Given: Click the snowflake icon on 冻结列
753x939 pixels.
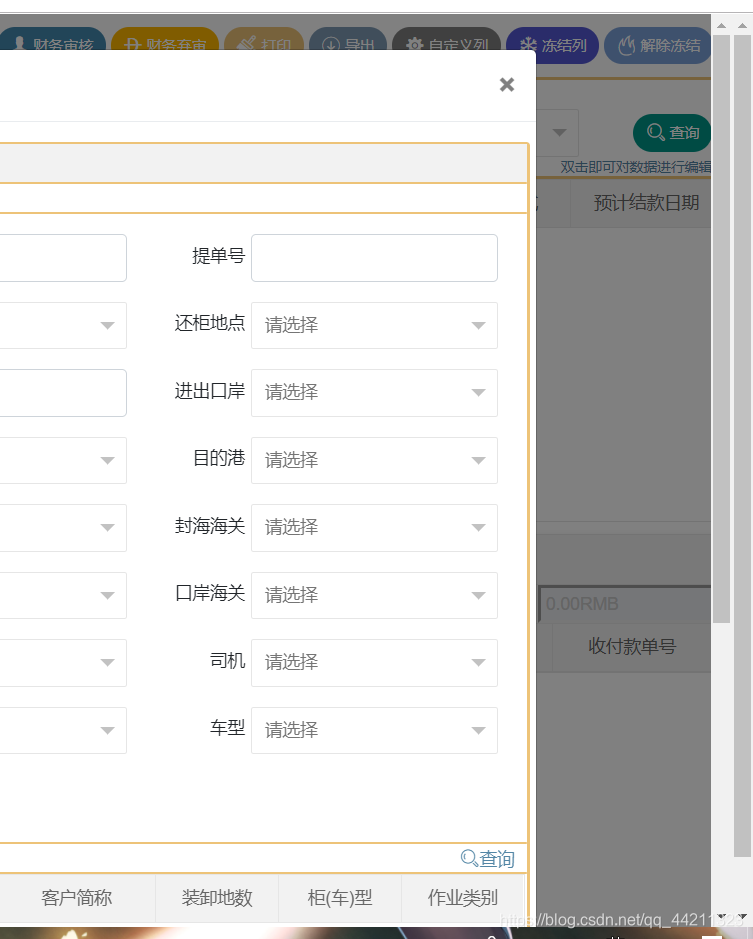Looking at the screenshot, I should (x=528, y=46).
